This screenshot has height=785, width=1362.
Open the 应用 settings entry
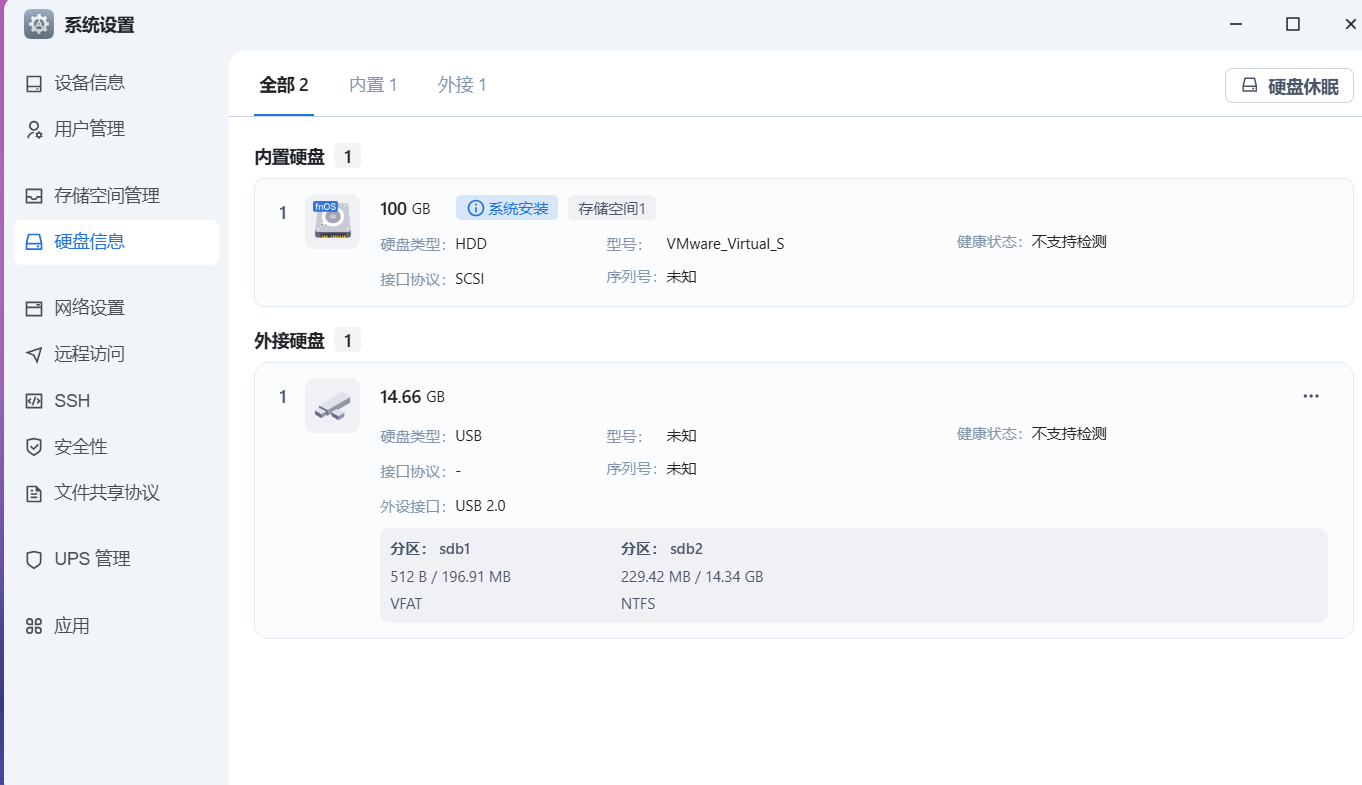pos(117,626)
